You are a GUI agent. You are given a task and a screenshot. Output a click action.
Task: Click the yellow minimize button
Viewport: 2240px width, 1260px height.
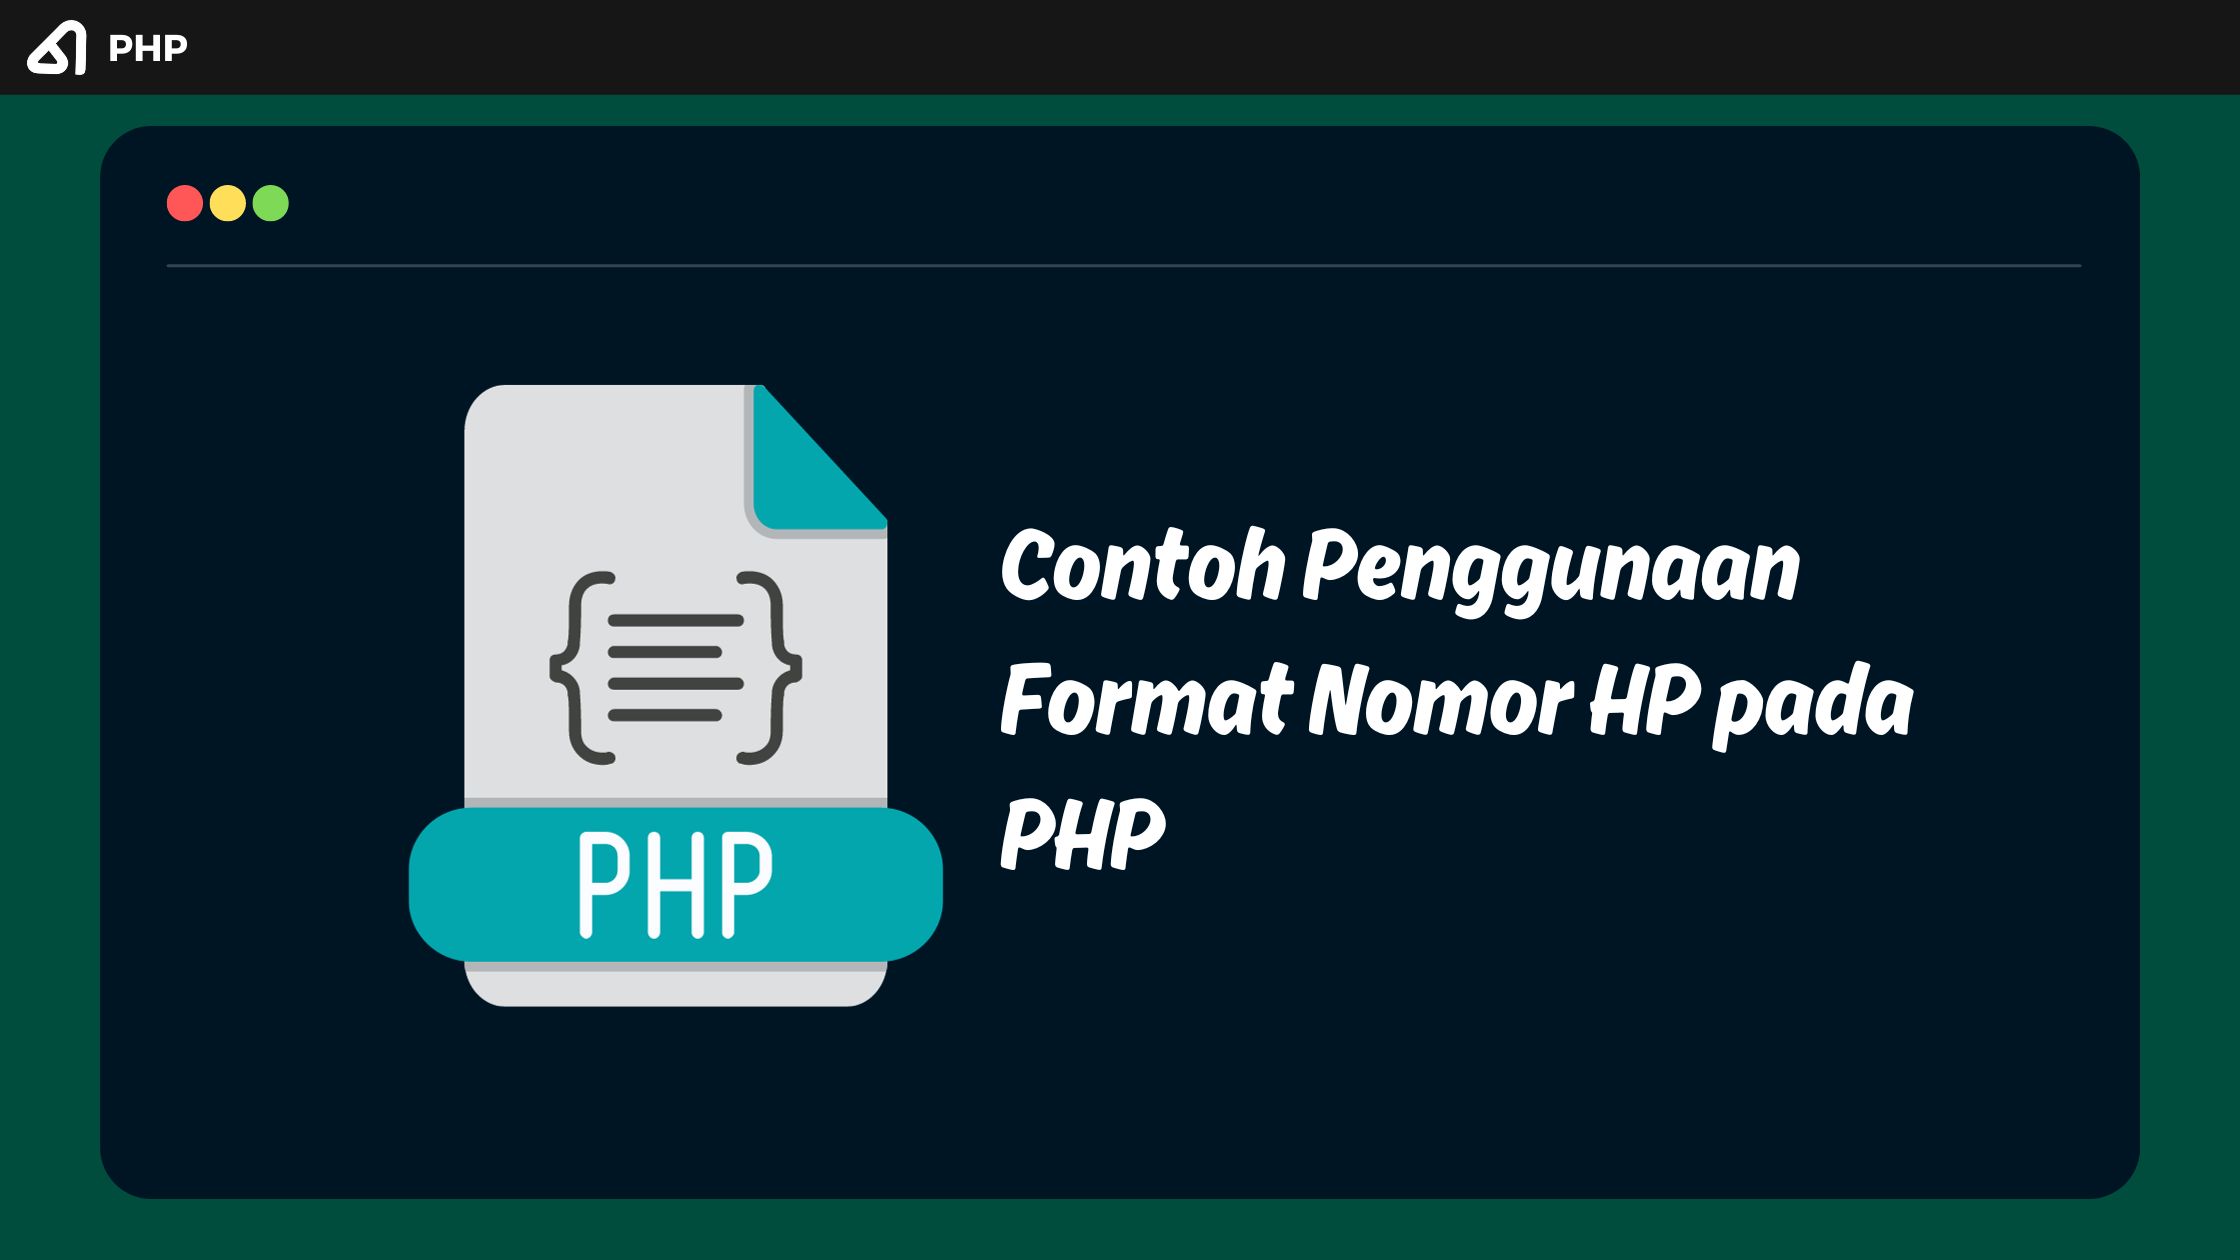[x=228, y=203]
